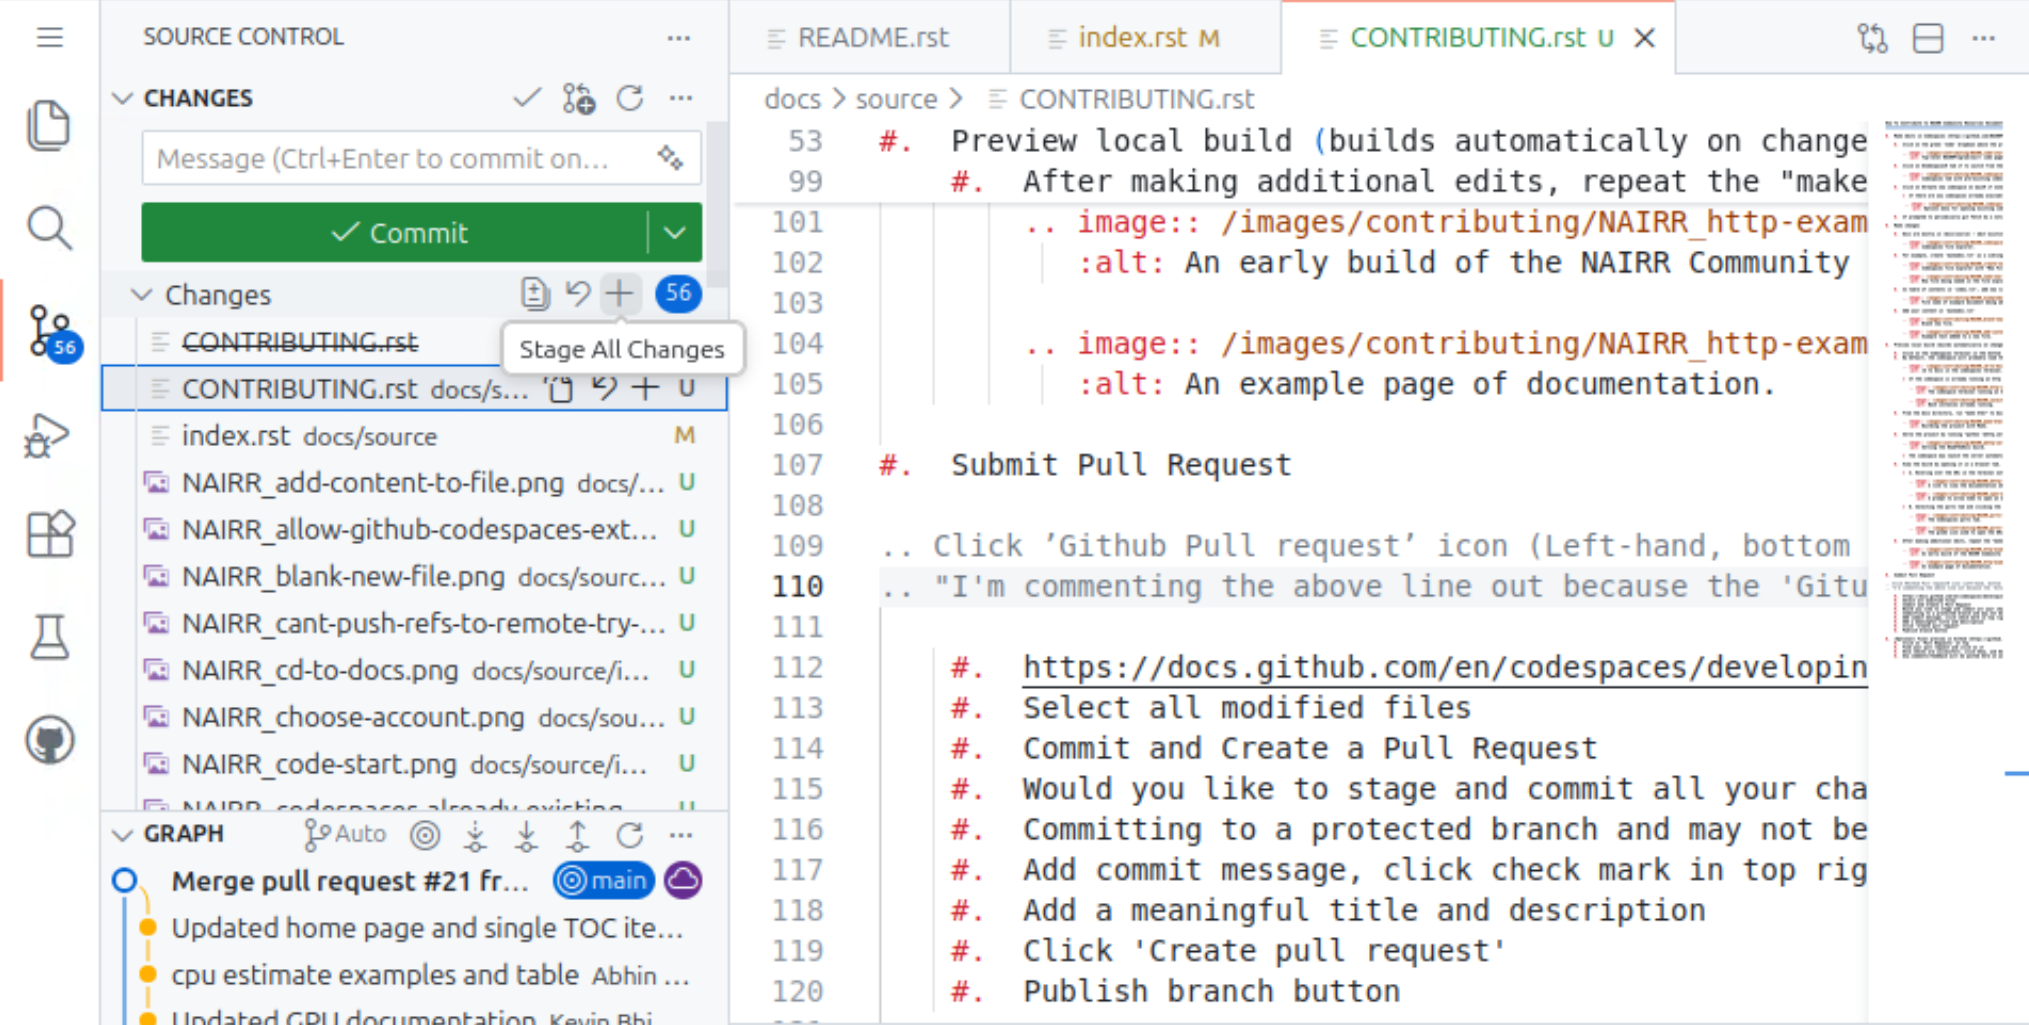2029x1025 pixels.
Task: Open the Commit button dropdown arrow
Action: click(x=675, y=233)
